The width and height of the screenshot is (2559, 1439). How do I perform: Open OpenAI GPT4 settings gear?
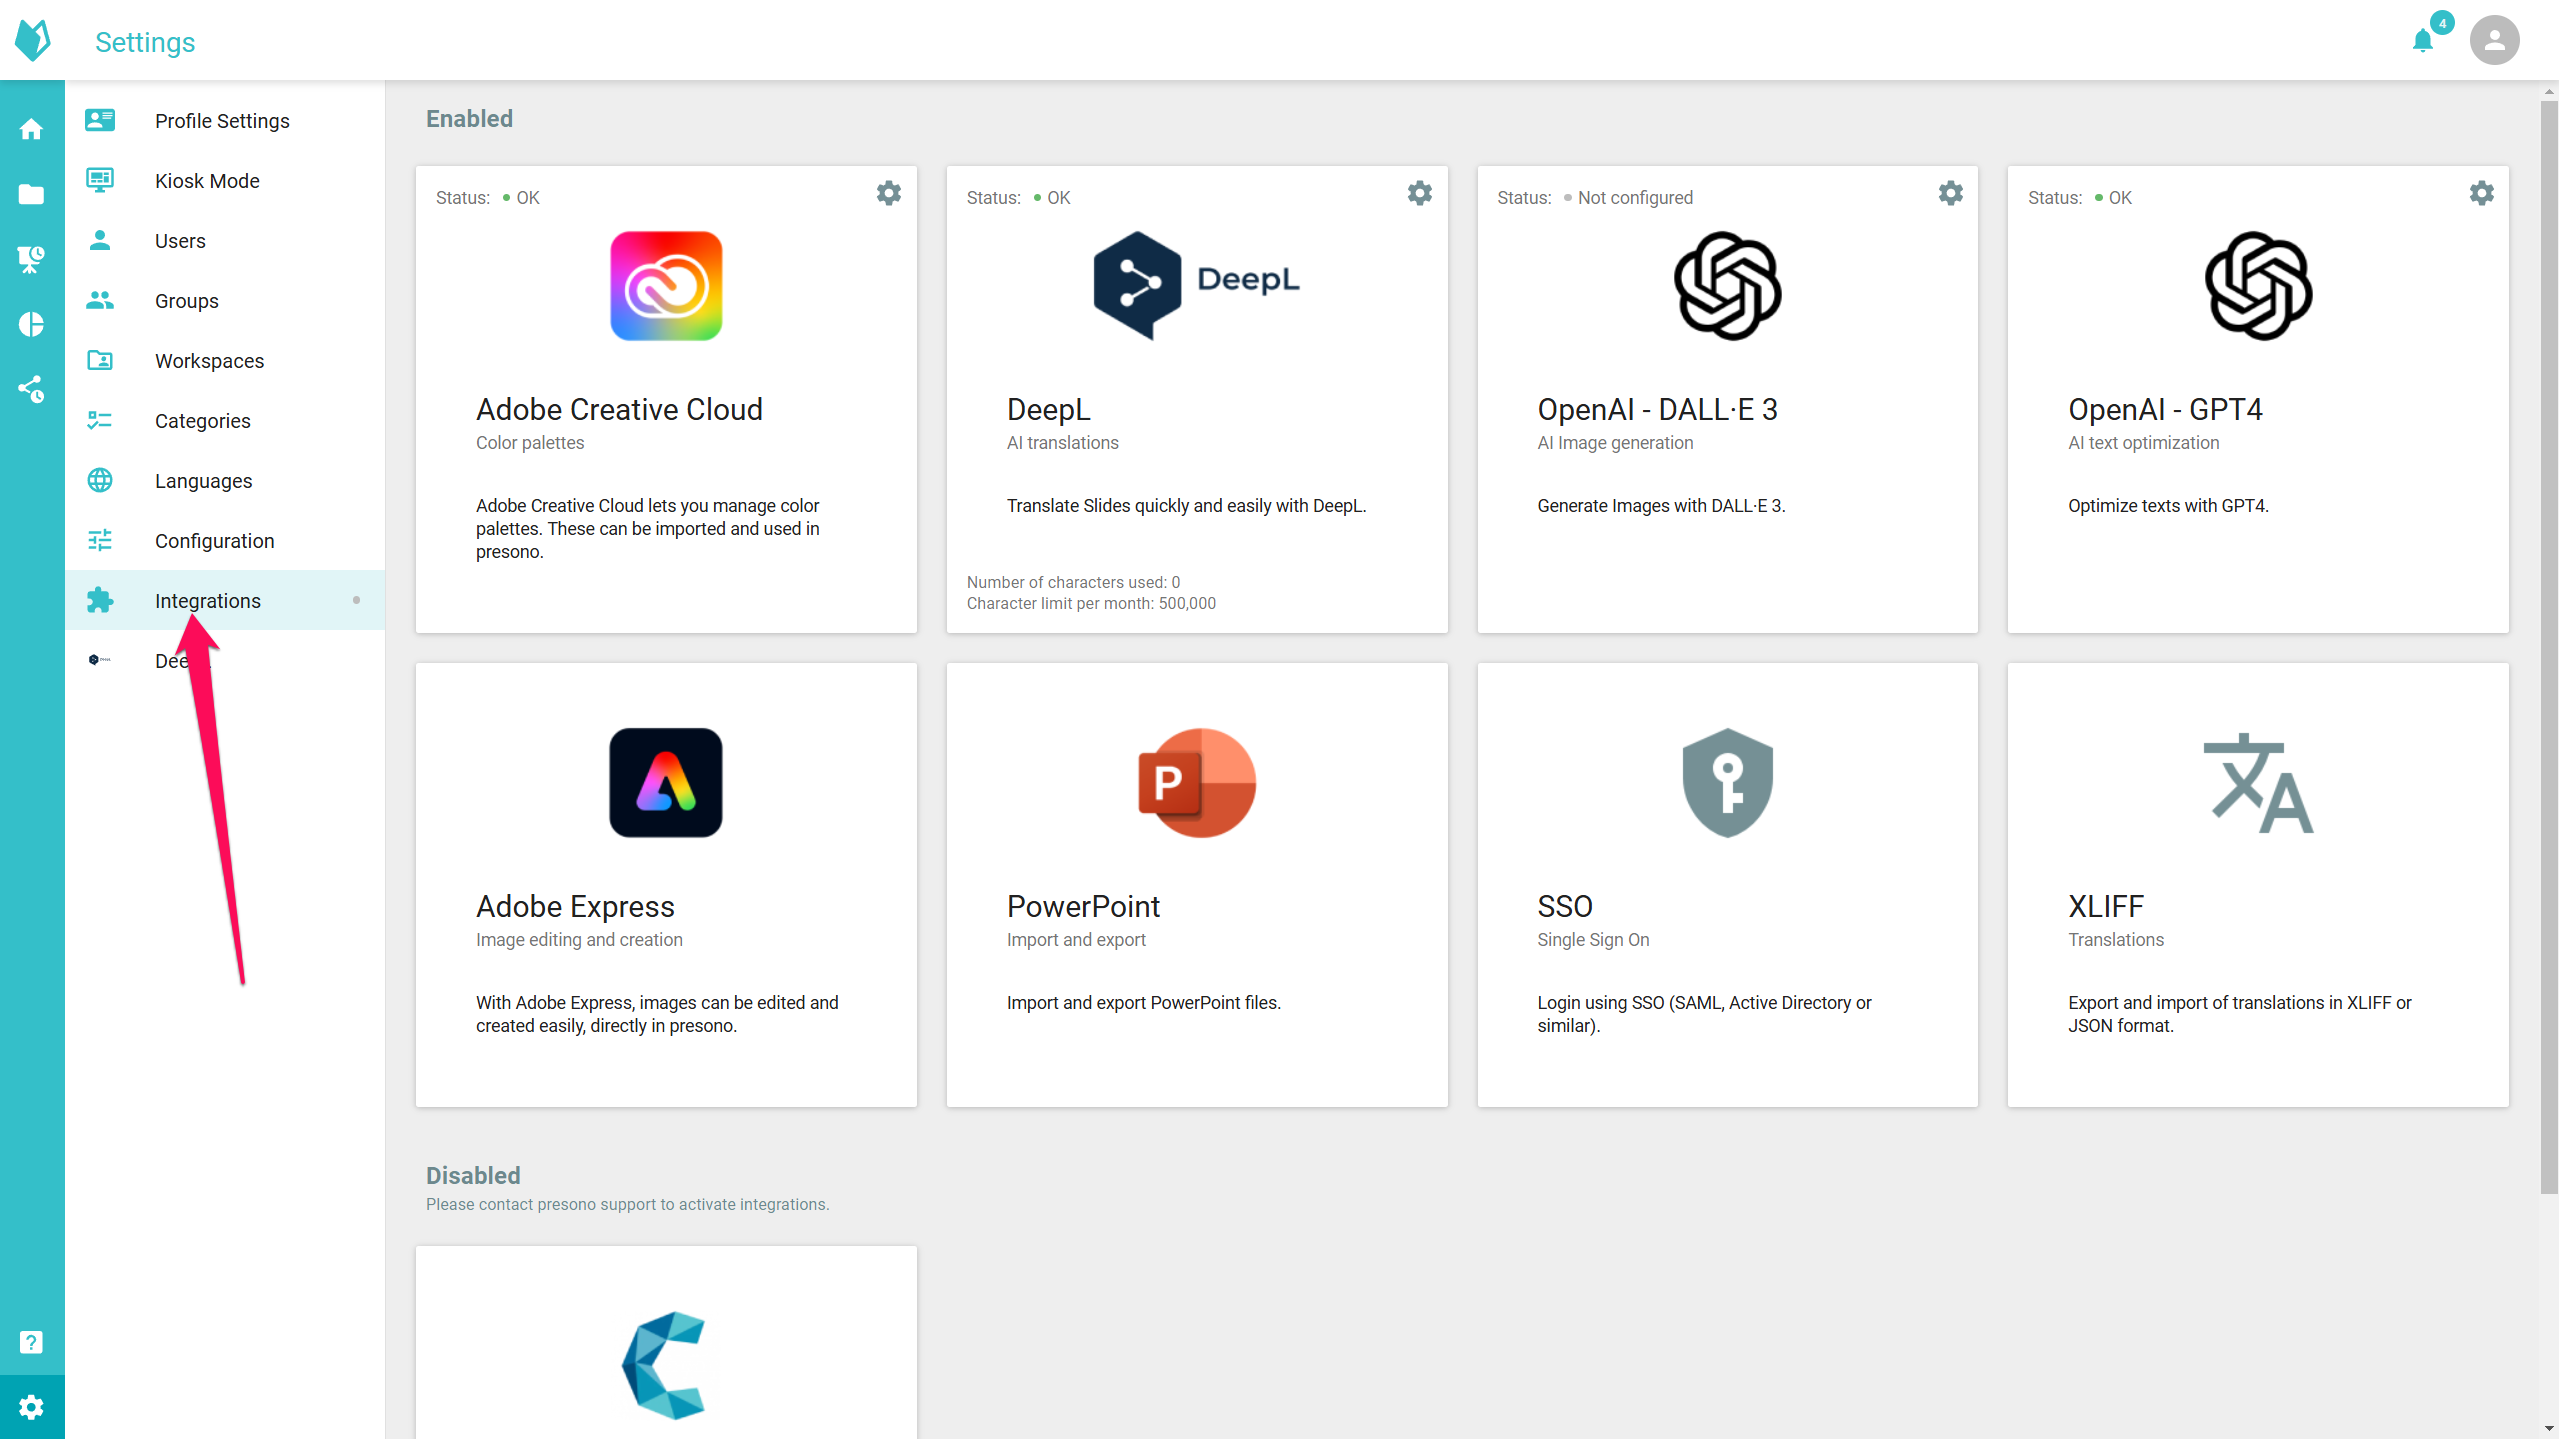click(x=2482, y=193)
